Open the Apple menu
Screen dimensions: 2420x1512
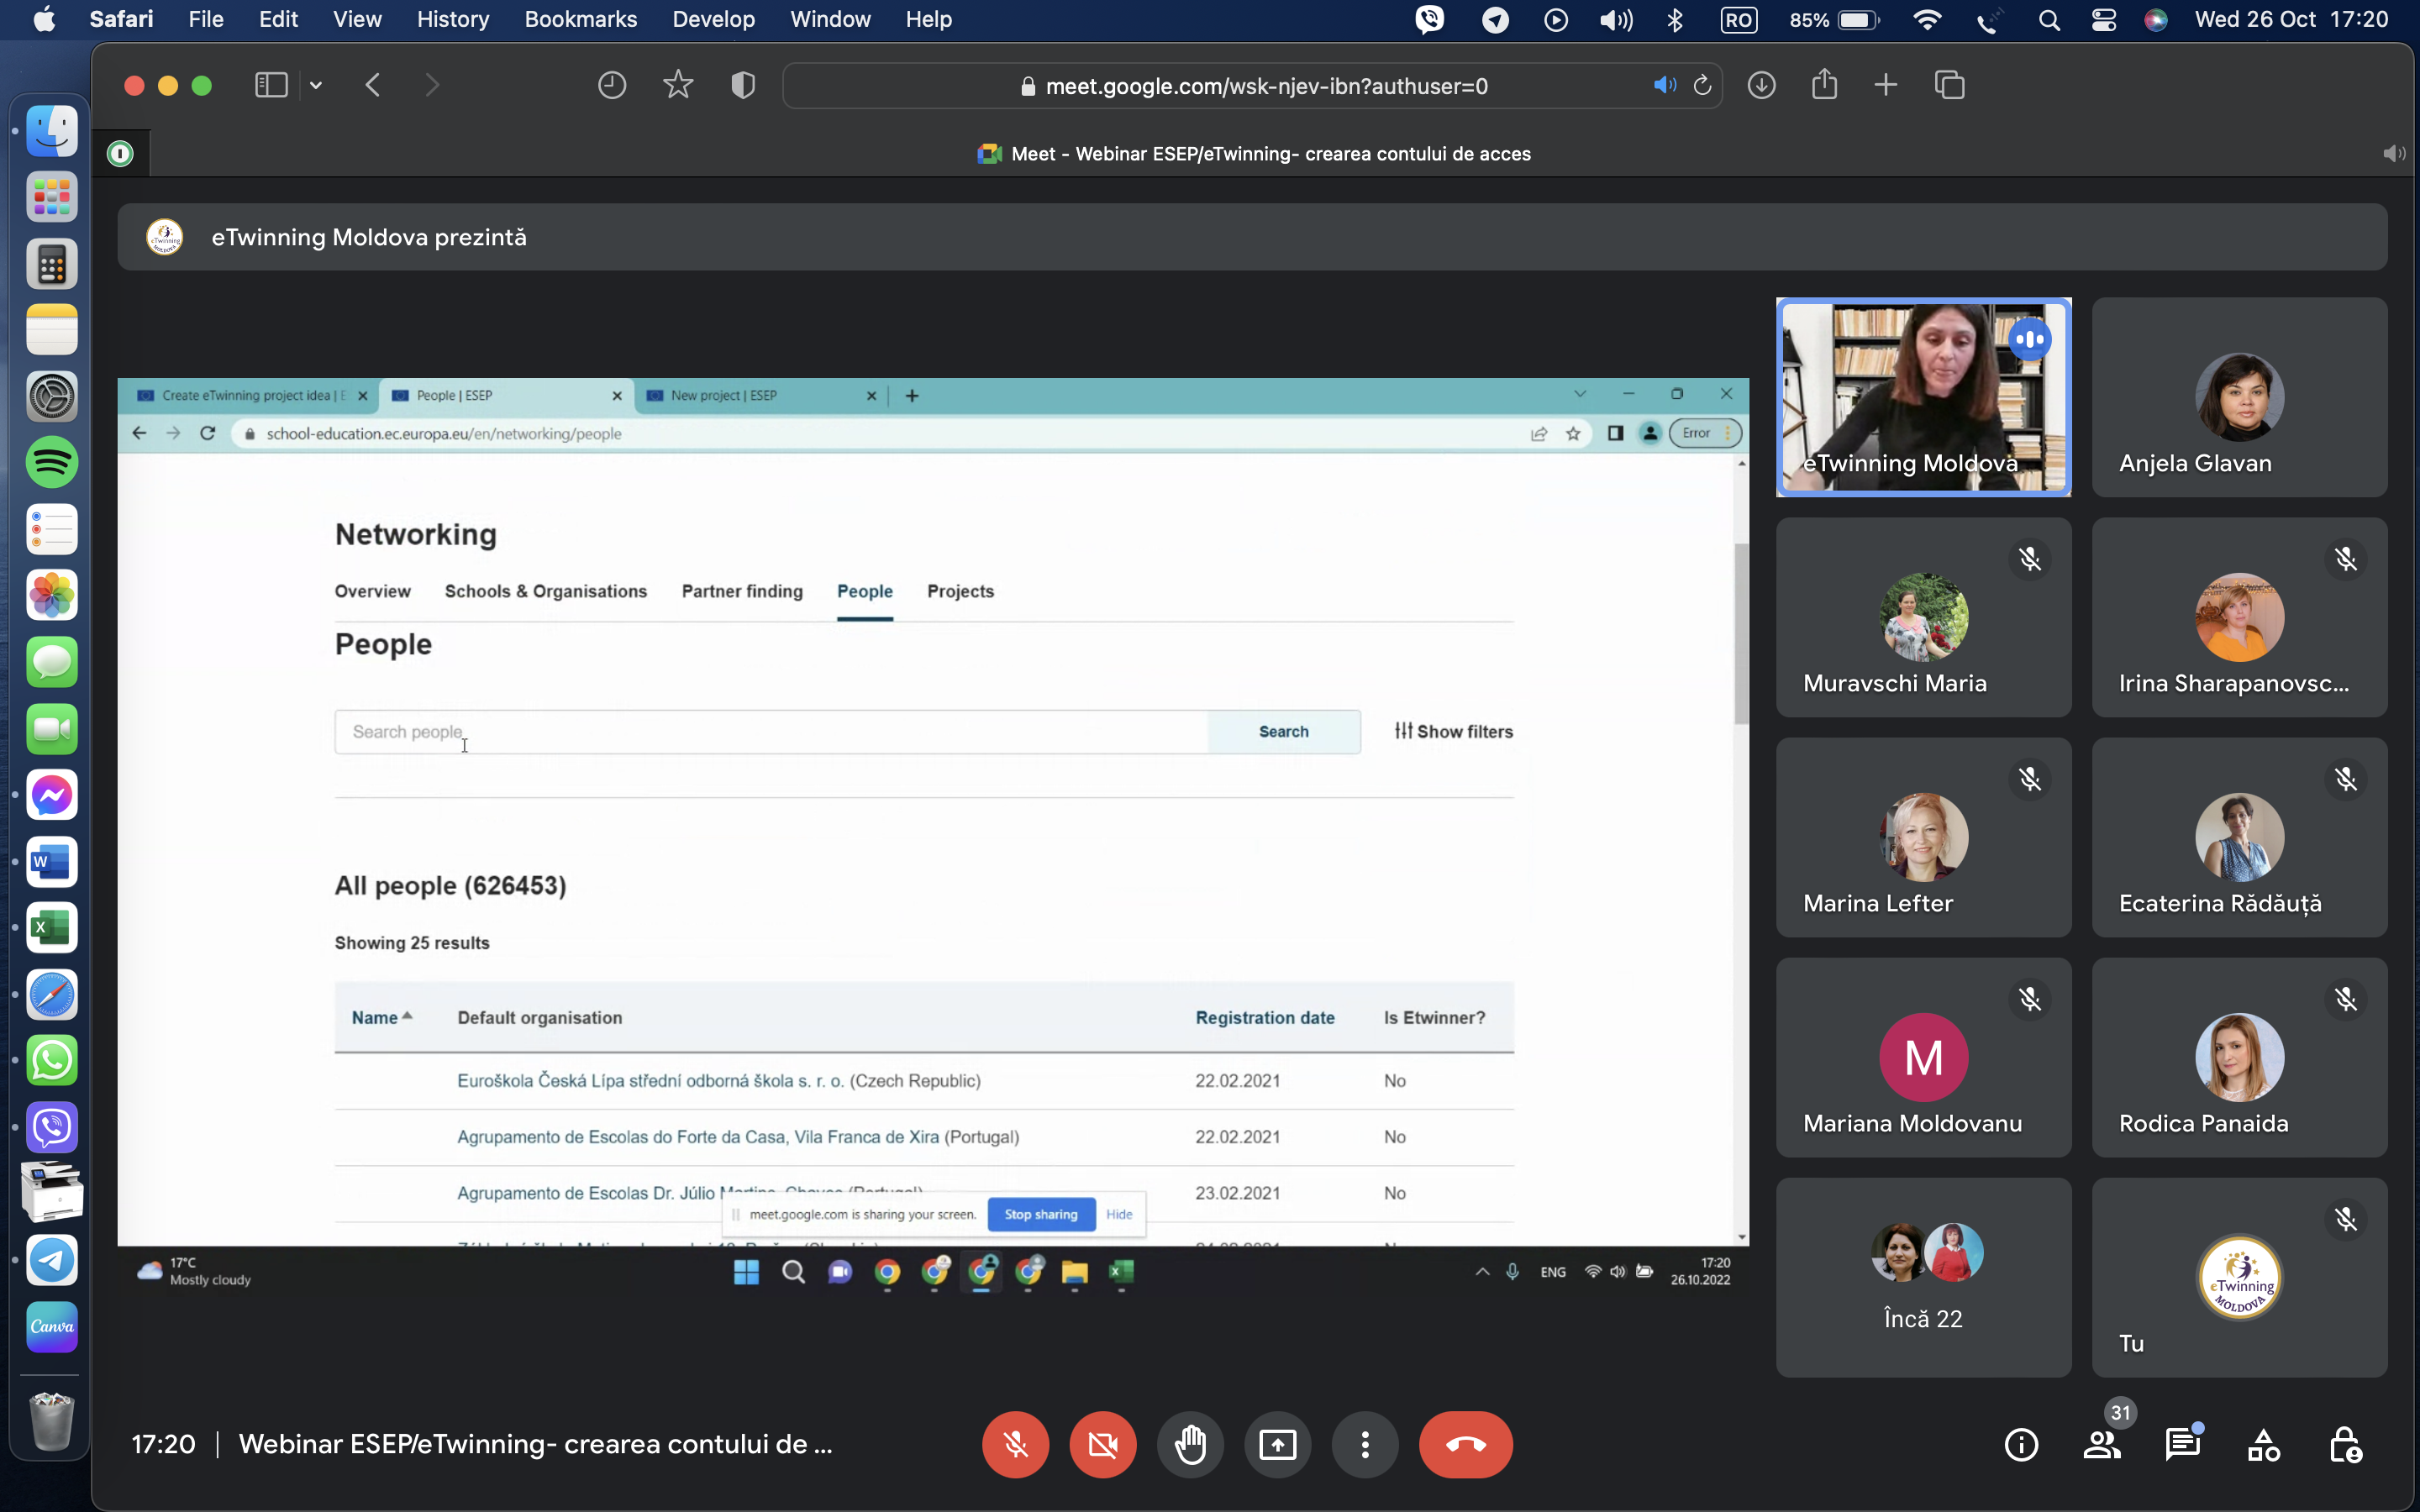pyautogui.click(x=44, y=19)
